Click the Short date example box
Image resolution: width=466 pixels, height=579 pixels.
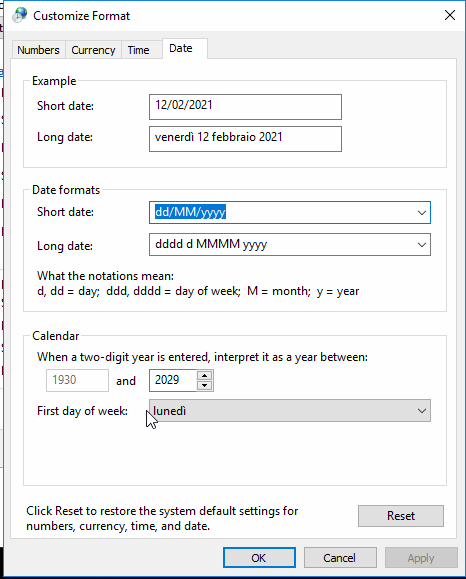(245, 107)
